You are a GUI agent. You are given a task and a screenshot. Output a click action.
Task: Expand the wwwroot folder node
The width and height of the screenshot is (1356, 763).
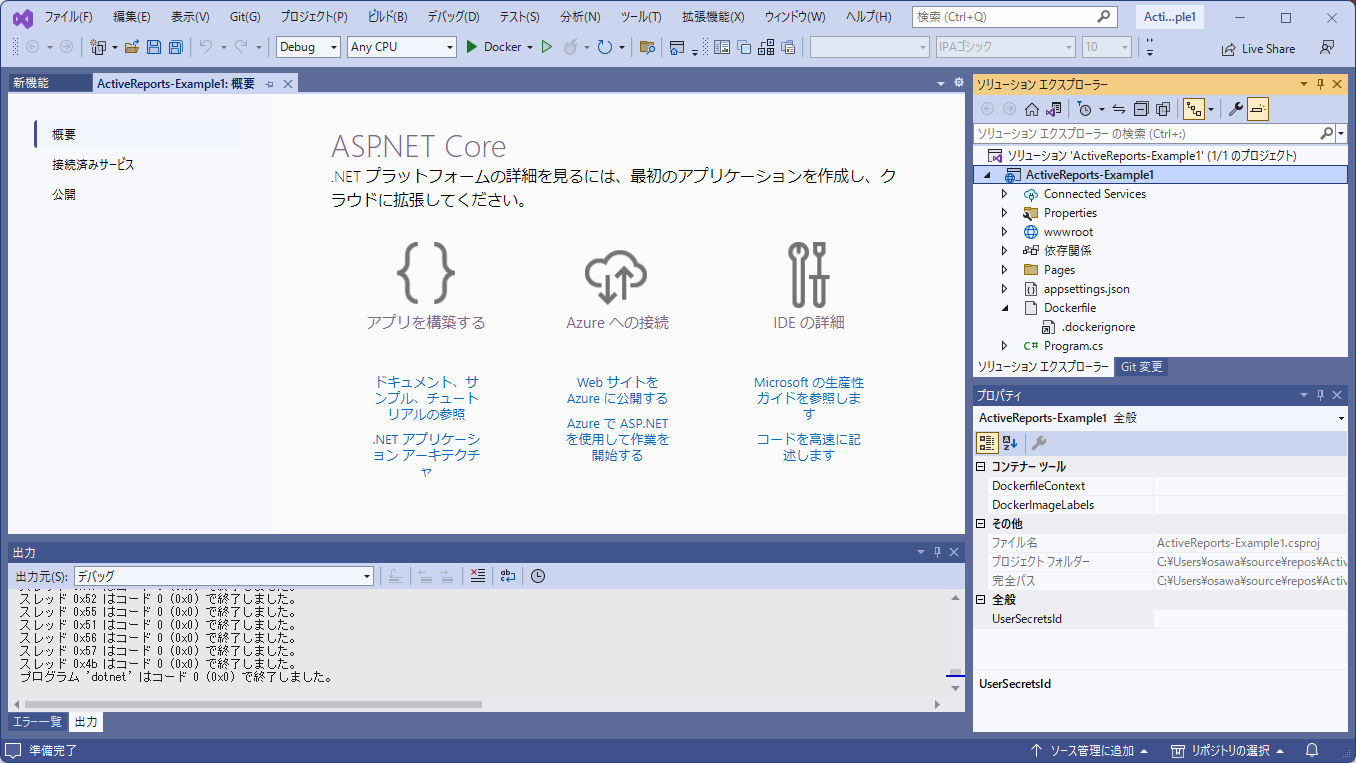pyautogui.click(x=1005, y=232)
